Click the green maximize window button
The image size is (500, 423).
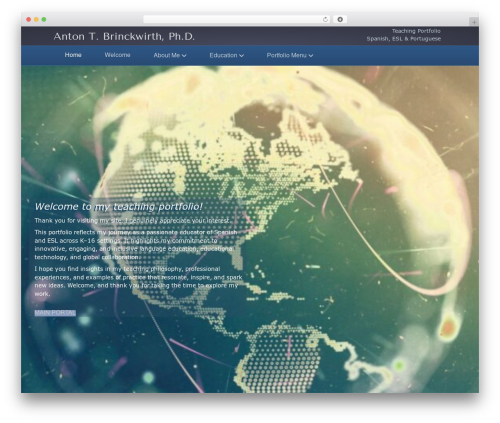point(44,19)
